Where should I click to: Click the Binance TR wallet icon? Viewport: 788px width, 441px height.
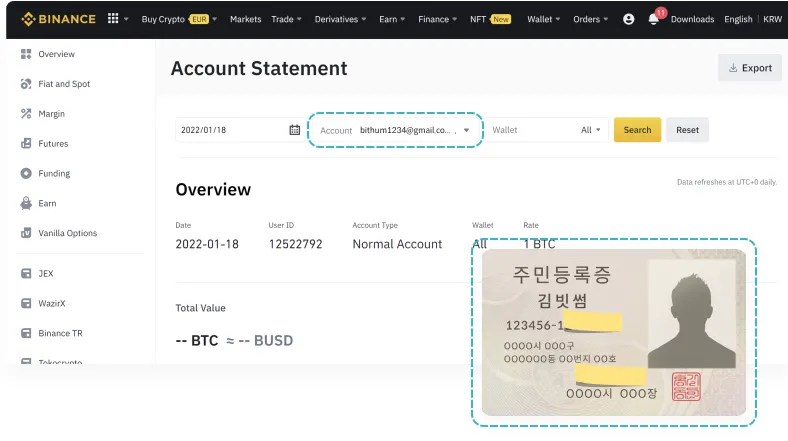click(26, 333)
